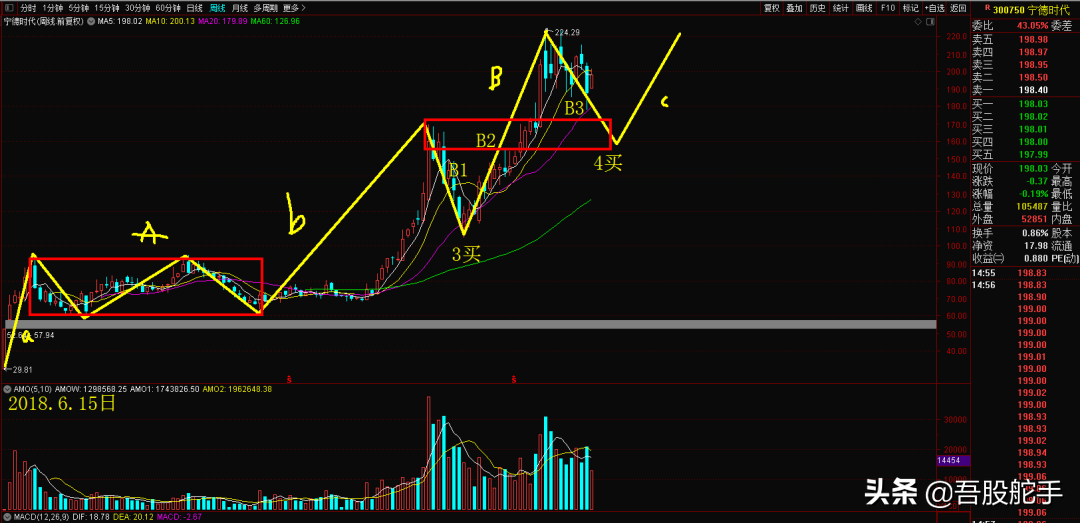Click 外盘 52851 value
The image size is (1080, 523).
[x=1033, y=220]
